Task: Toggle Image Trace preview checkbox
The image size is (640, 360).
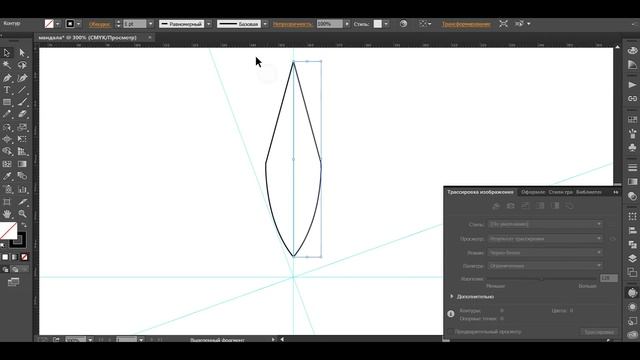Action: coord(450,332)
